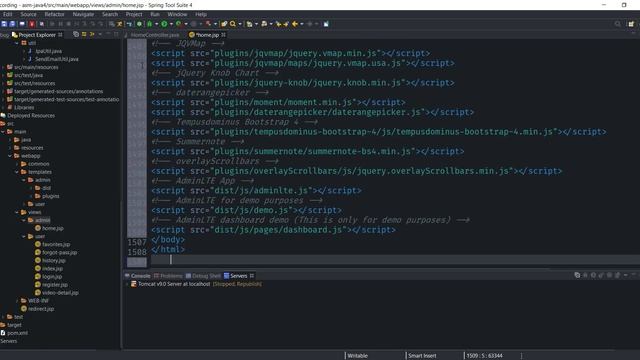Image resolution: width=640 pixels, height=360 pixels.
Task: Switch to the Problems tab
Action: 168,276
